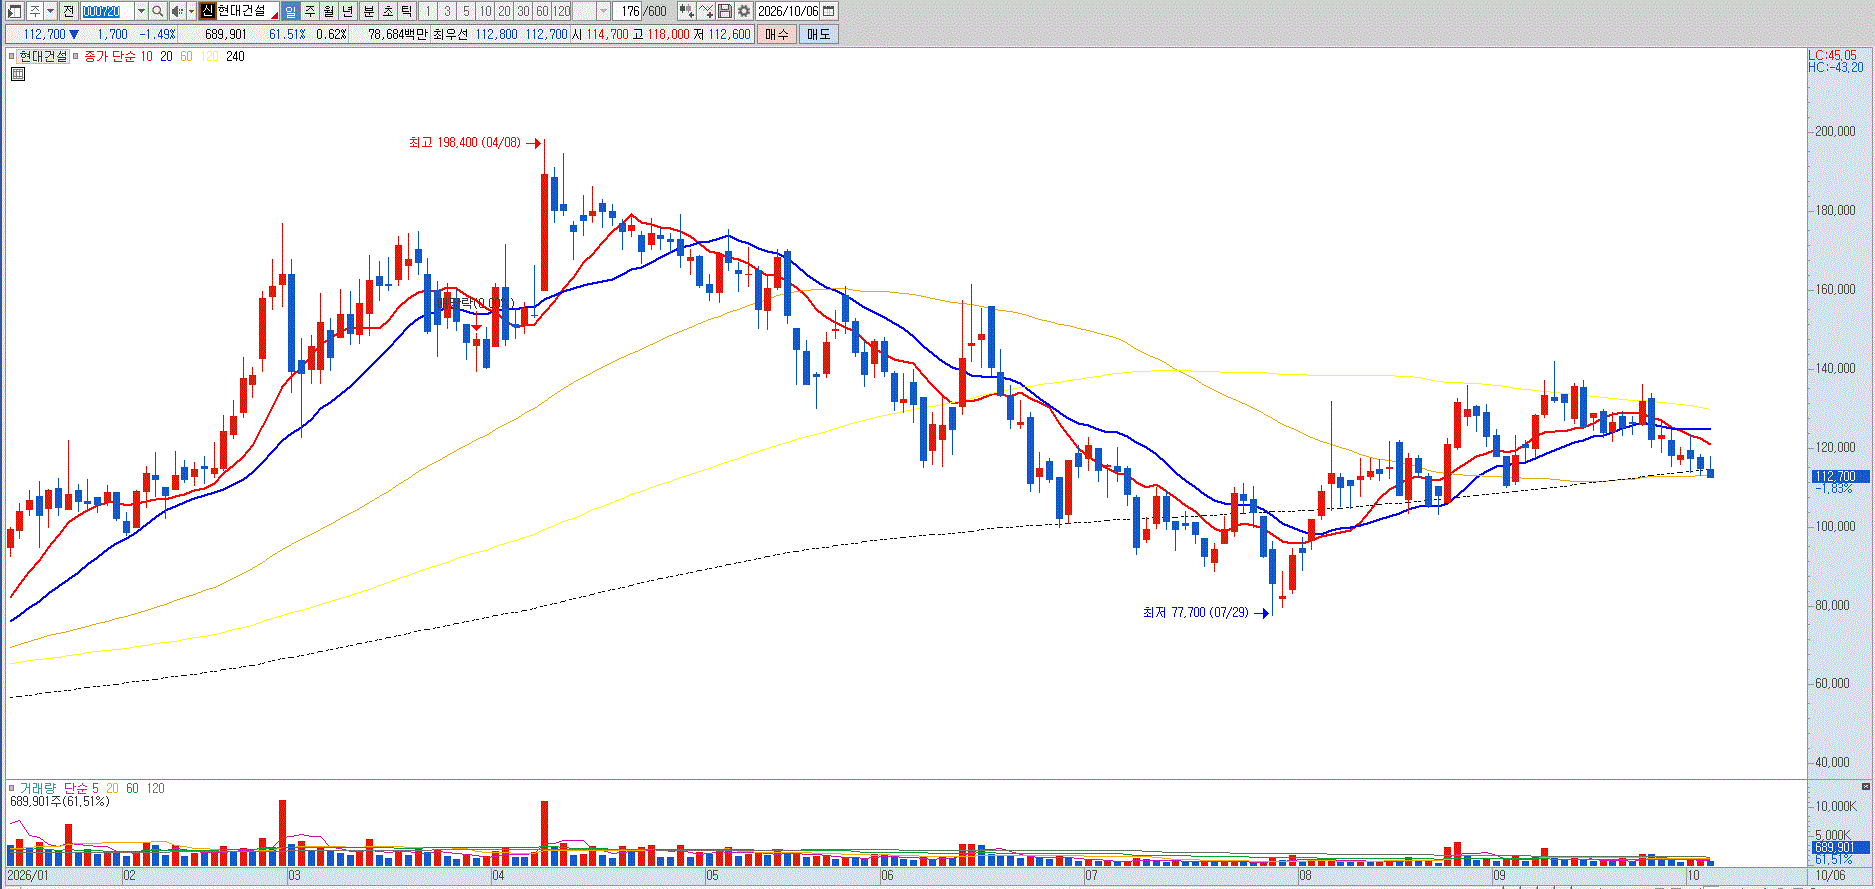Click the stock code input field

[x=107, y=11]
